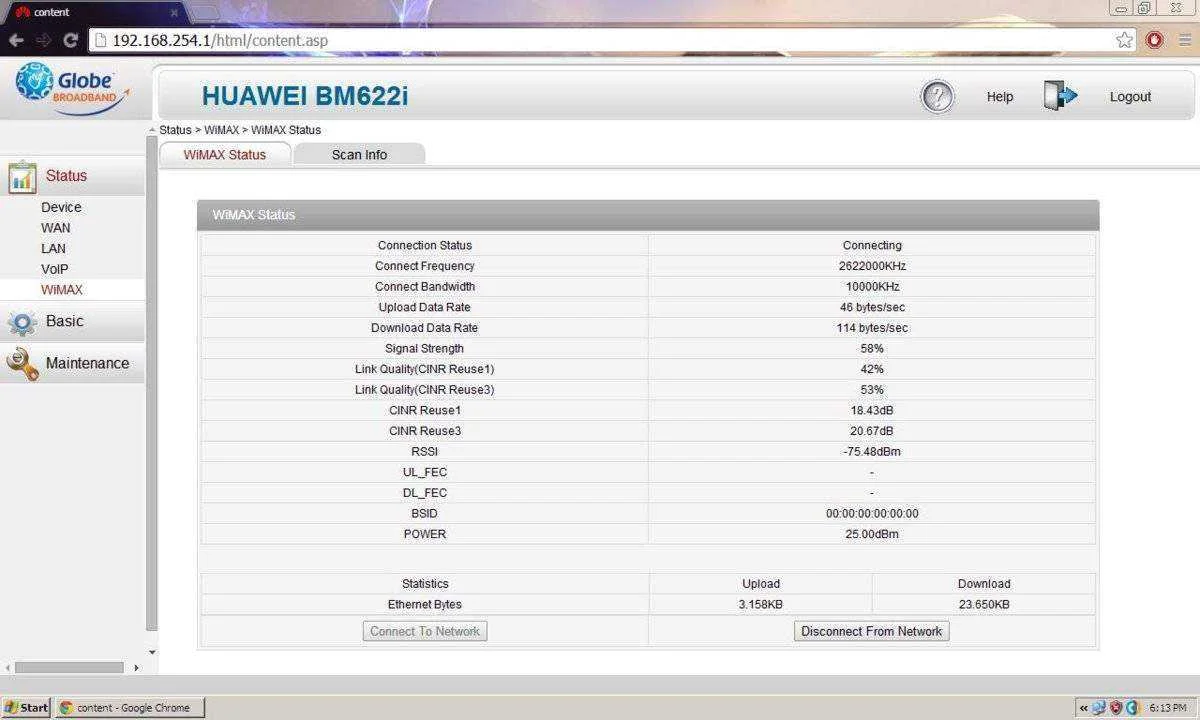Close the content browser tab
This screenshot has height=720, width=1200.
[x=174, y=13]
